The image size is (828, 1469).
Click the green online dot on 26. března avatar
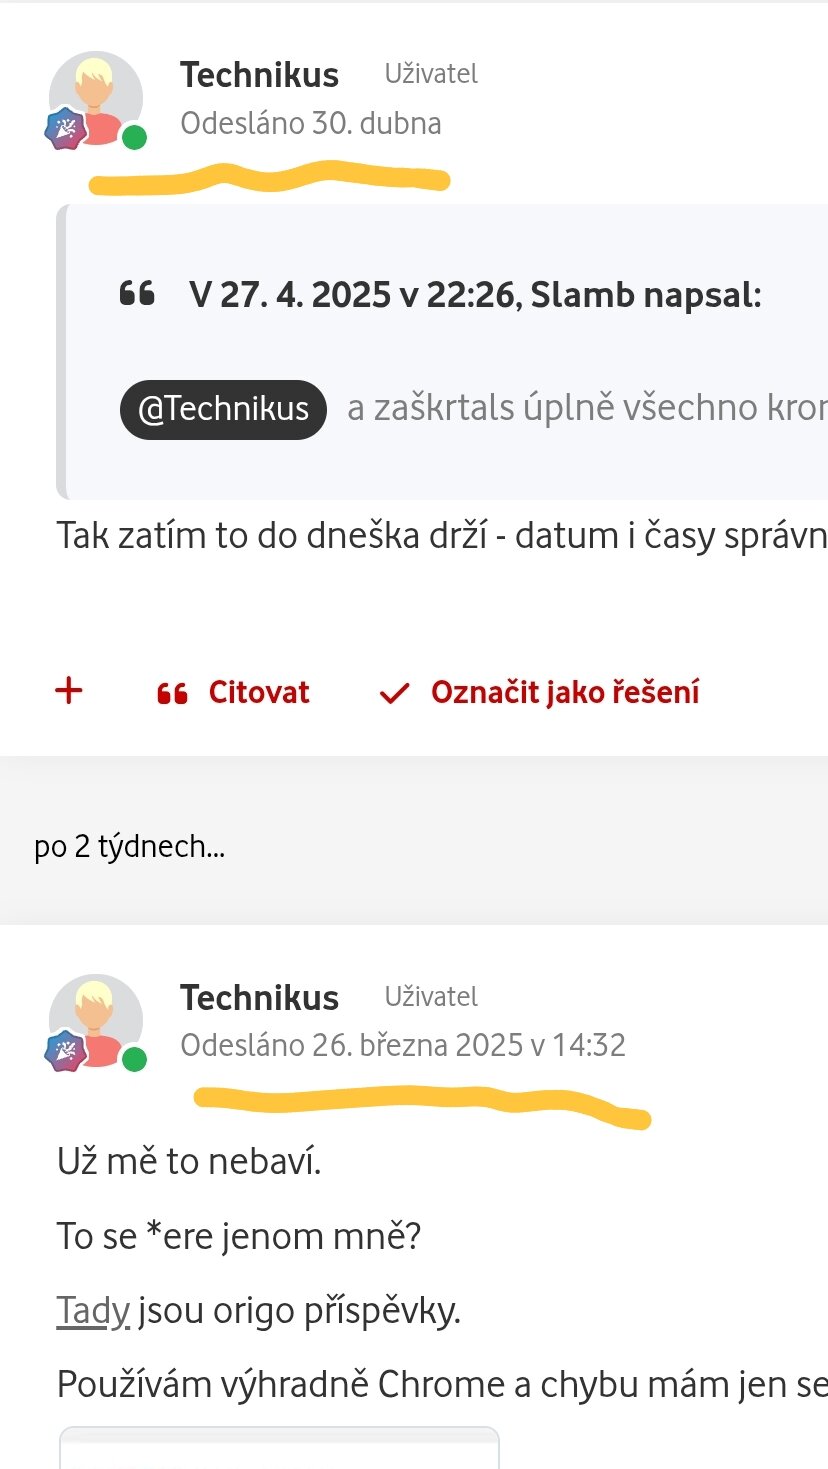coord(134,1060)
